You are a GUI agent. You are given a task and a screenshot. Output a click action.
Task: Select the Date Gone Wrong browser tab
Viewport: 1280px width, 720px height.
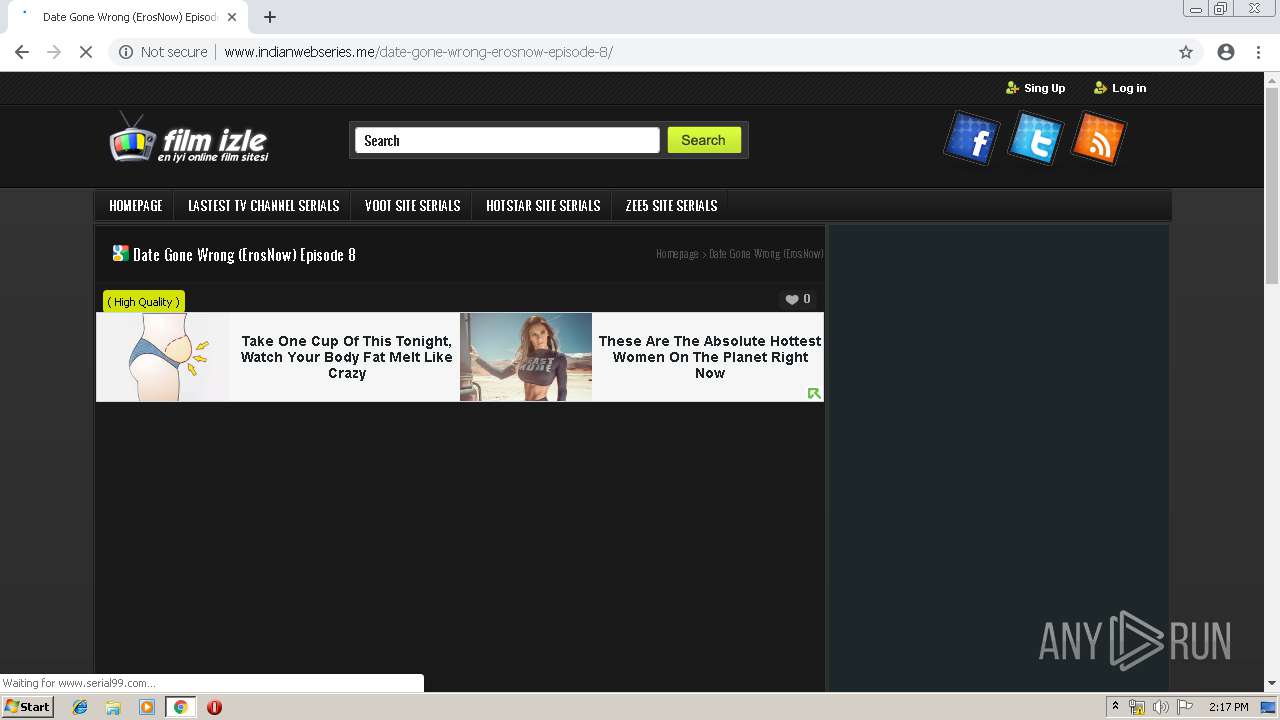[x=130, y=17]
